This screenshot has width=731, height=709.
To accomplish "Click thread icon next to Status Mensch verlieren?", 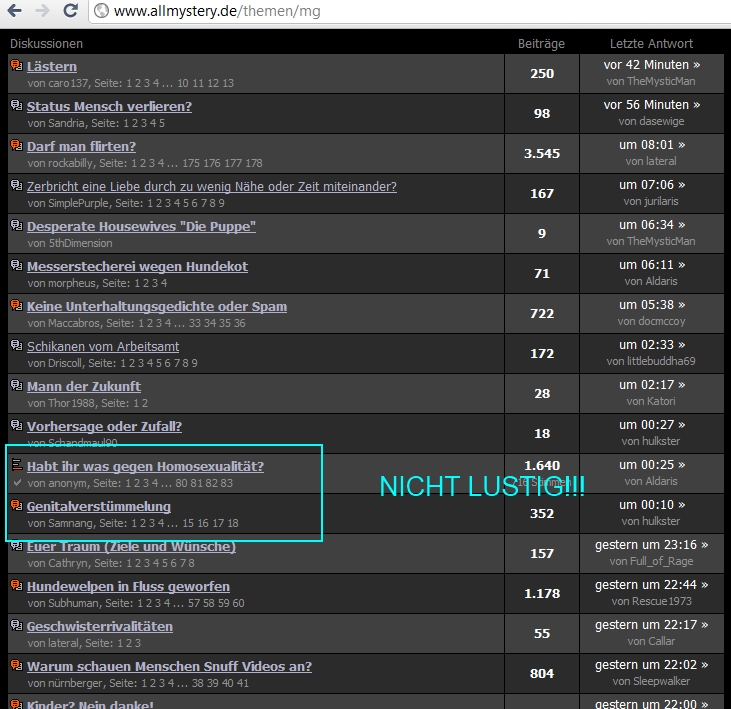I will click(x=16, y=105).
